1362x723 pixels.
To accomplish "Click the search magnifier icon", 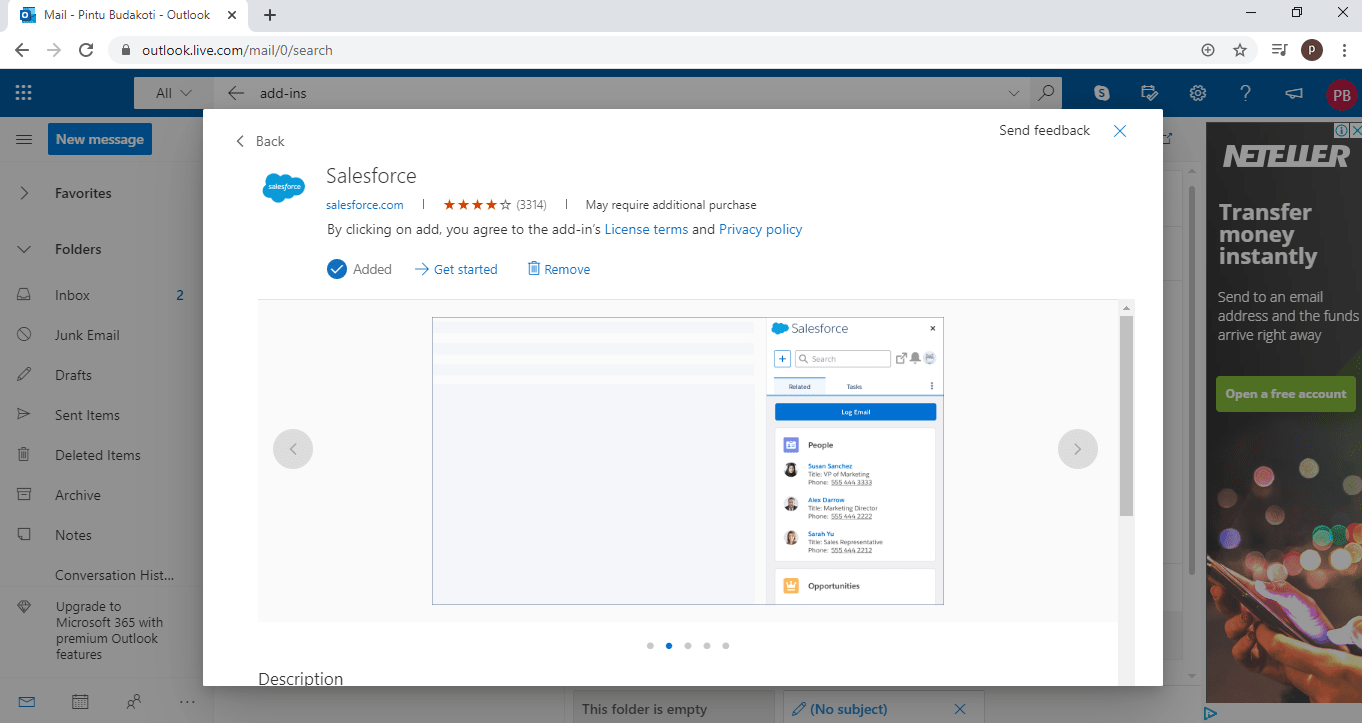I will click(1046, 93).
